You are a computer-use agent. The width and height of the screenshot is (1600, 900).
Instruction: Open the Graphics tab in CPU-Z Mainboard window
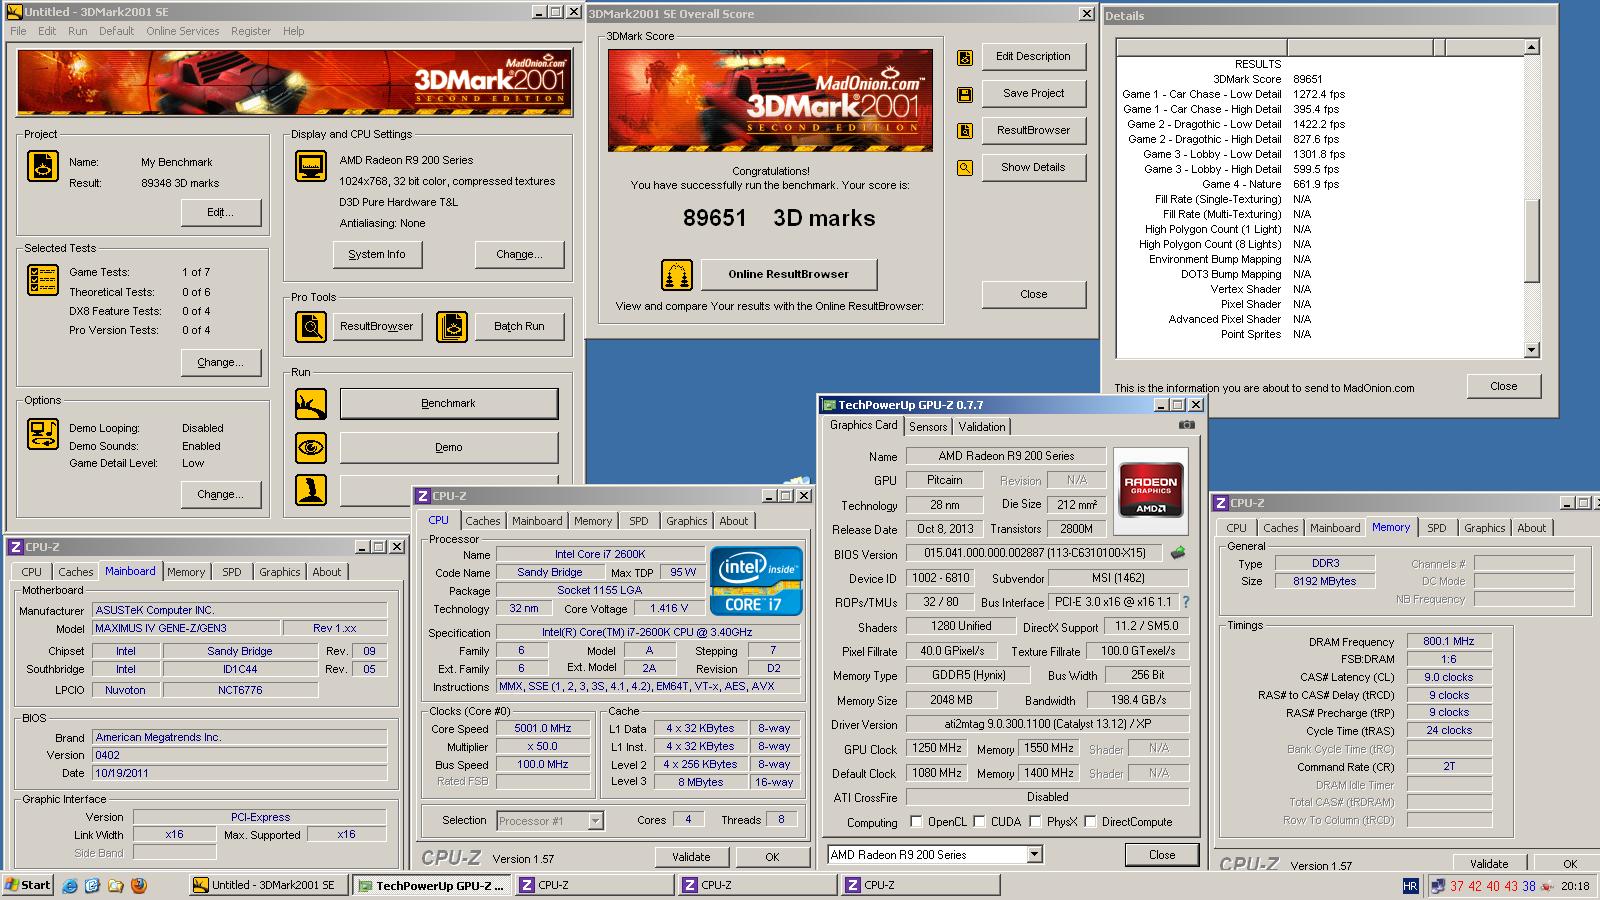coord(280,572)
